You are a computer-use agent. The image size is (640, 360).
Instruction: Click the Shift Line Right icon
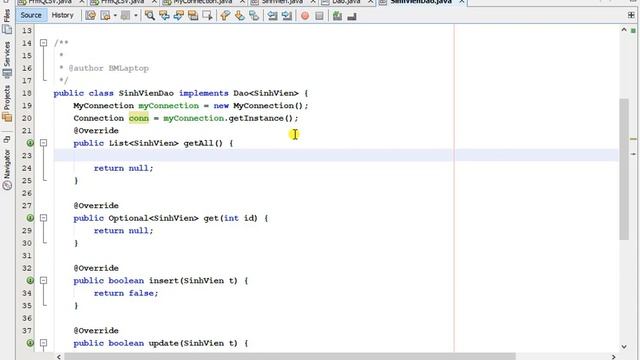coord(287,16)
